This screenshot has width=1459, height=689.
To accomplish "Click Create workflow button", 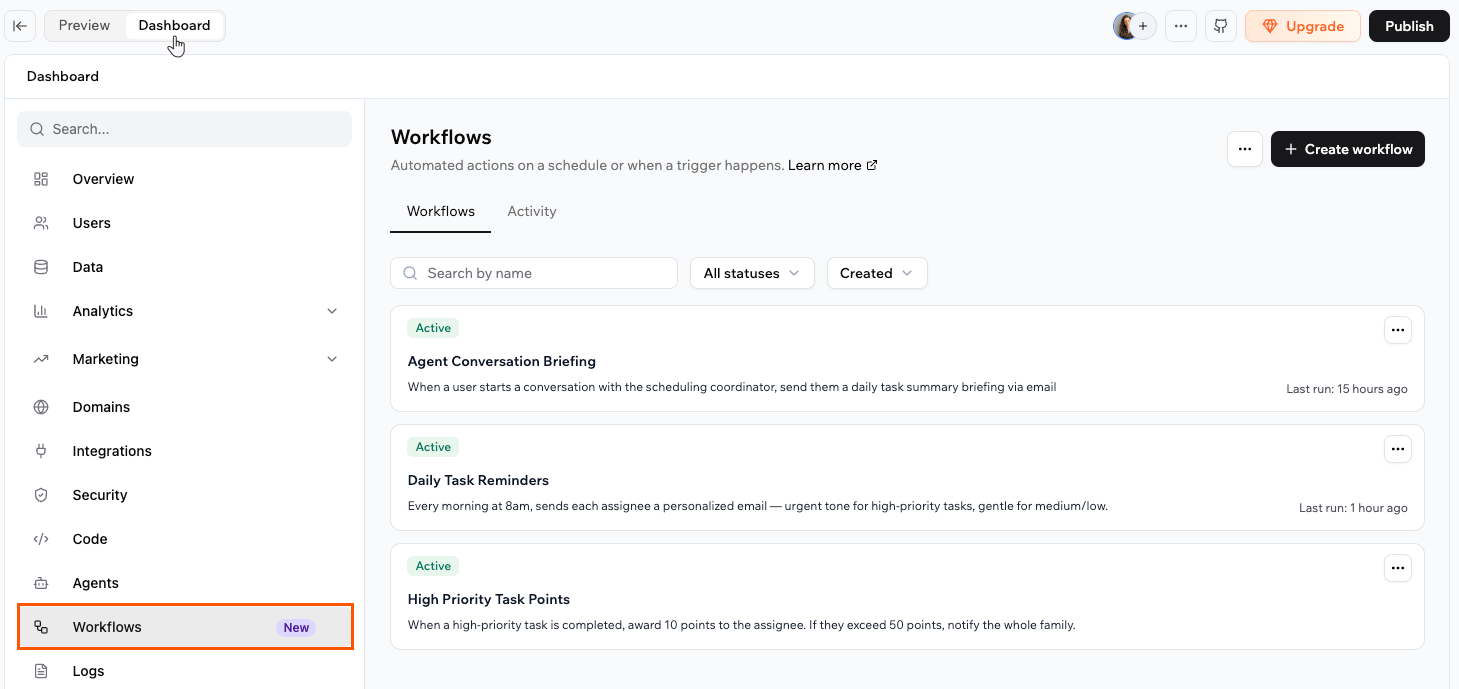I will pyautogui.click(x=1347, y=149).
